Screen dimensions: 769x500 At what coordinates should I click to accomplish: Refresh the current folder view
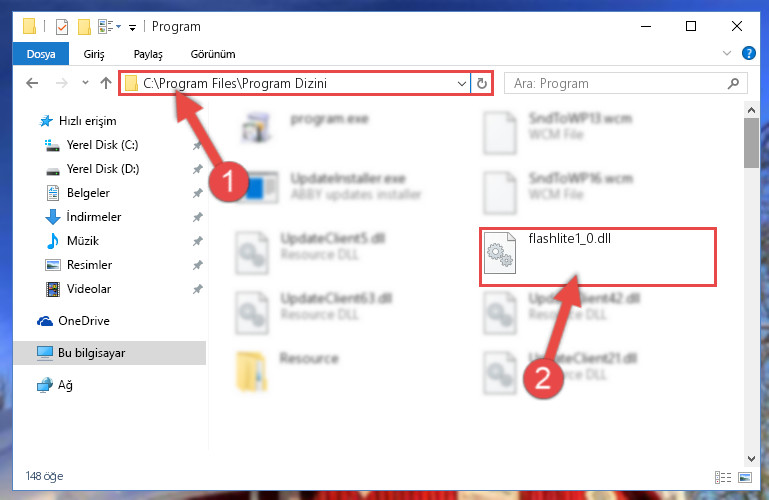[x=482, y=83]
